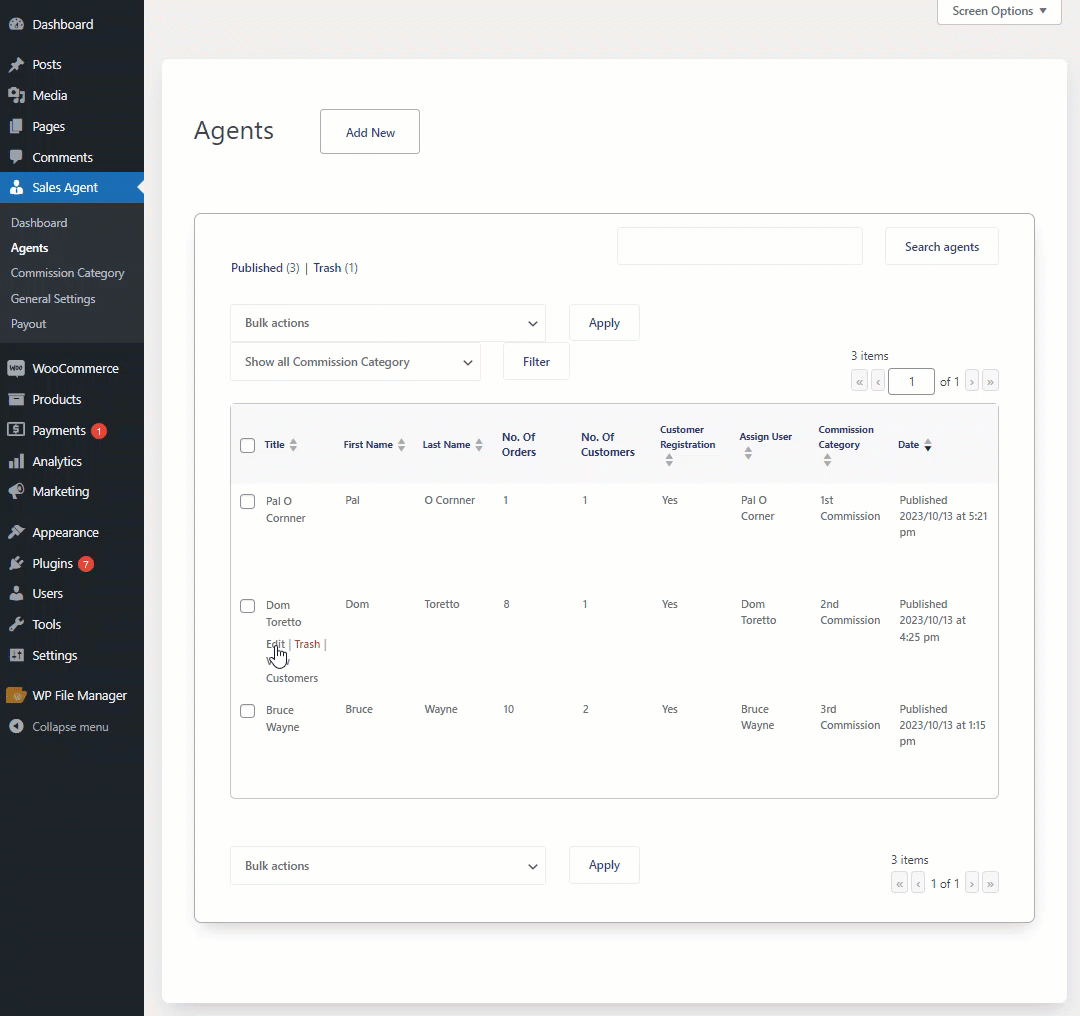Click top pagination last page arrow
Screen dimensions: 1080x1016
coord(990,381)
